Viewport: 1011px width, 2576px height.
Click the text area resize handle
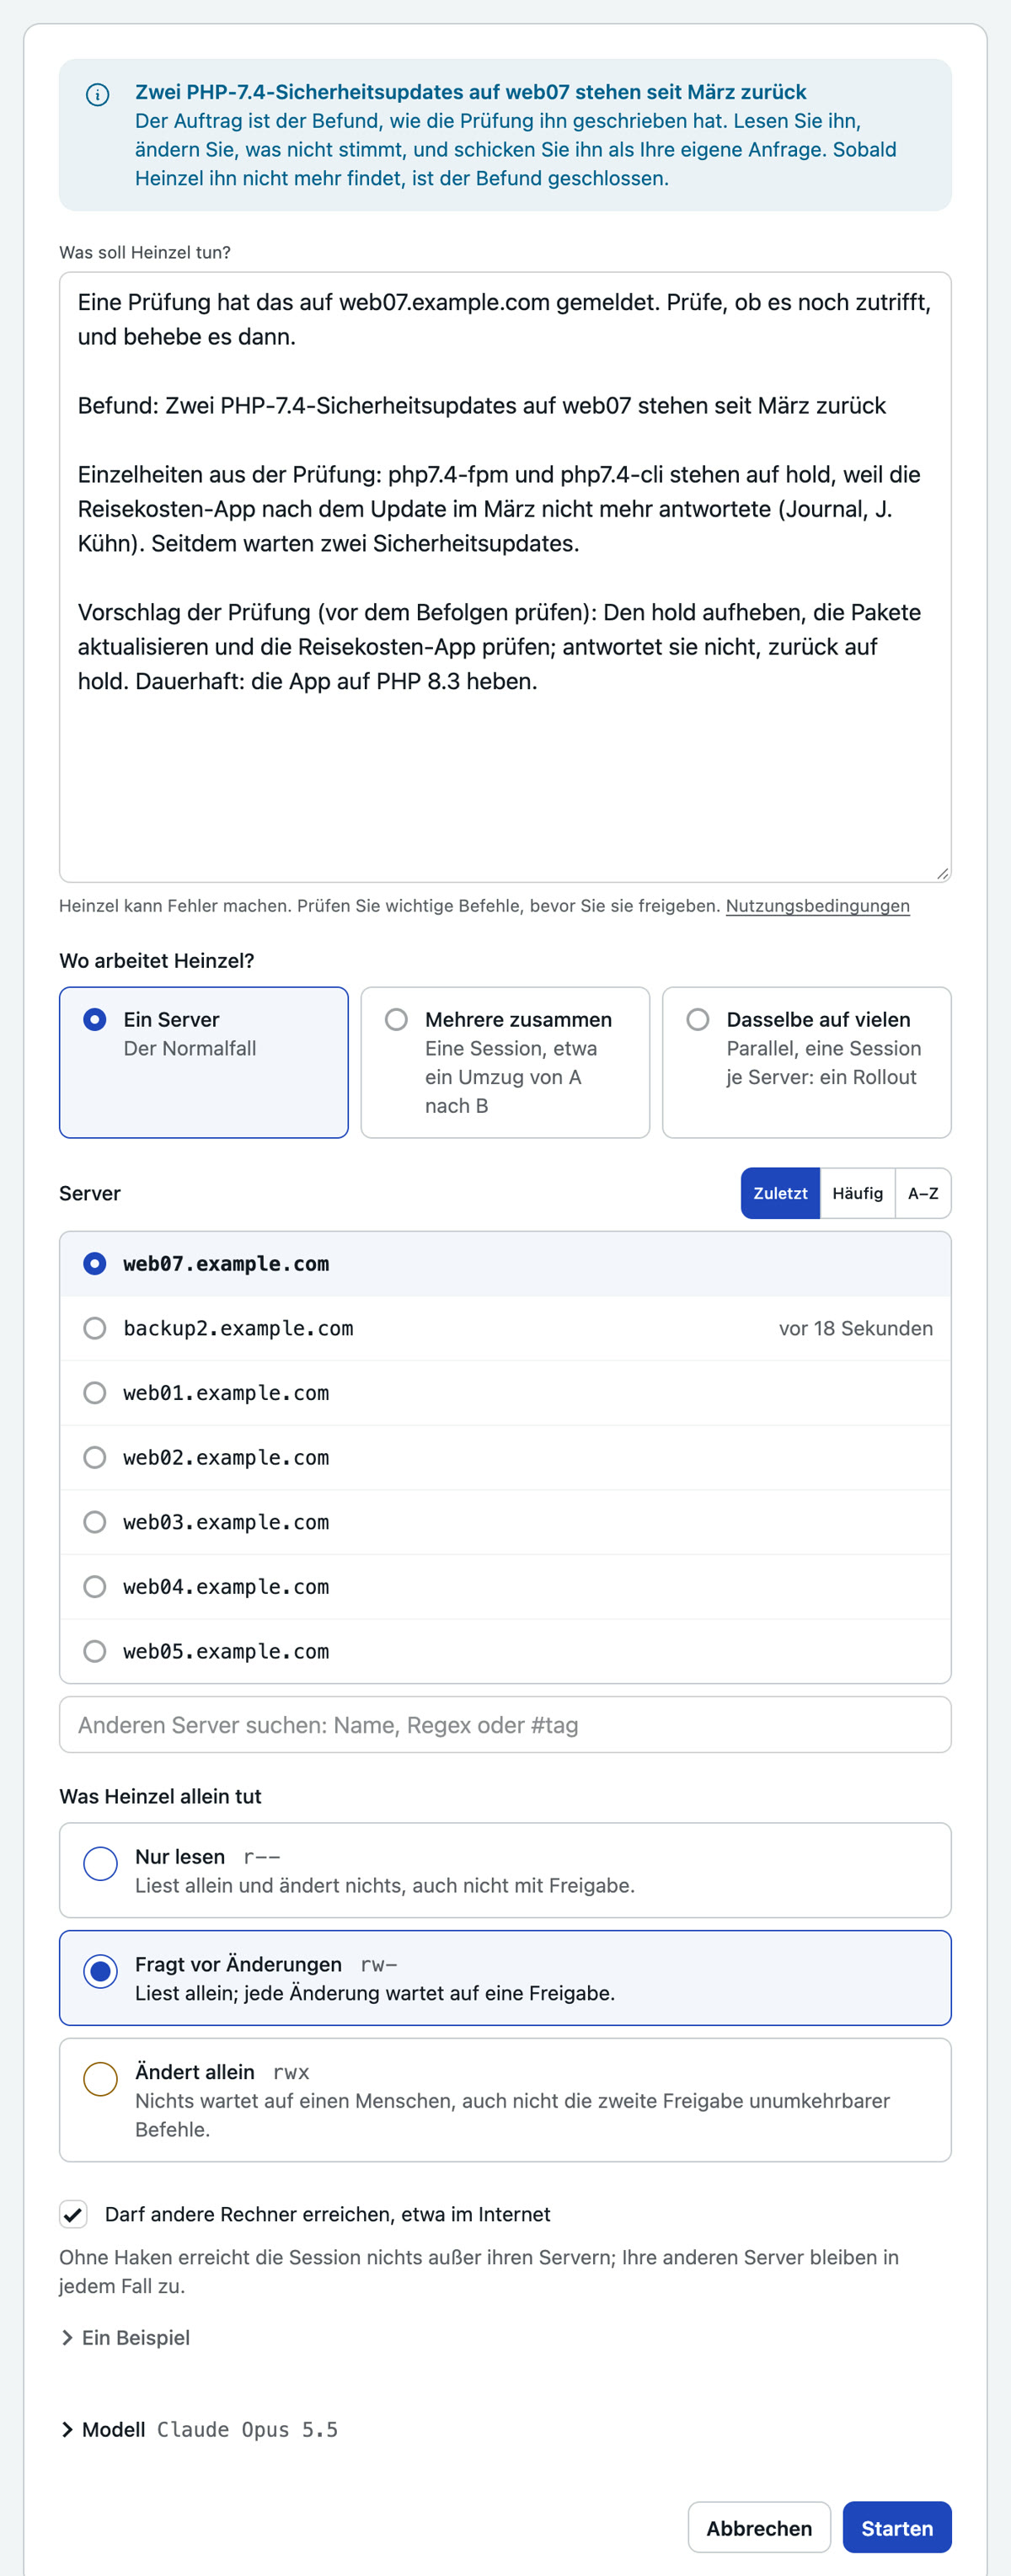(942, 873)
